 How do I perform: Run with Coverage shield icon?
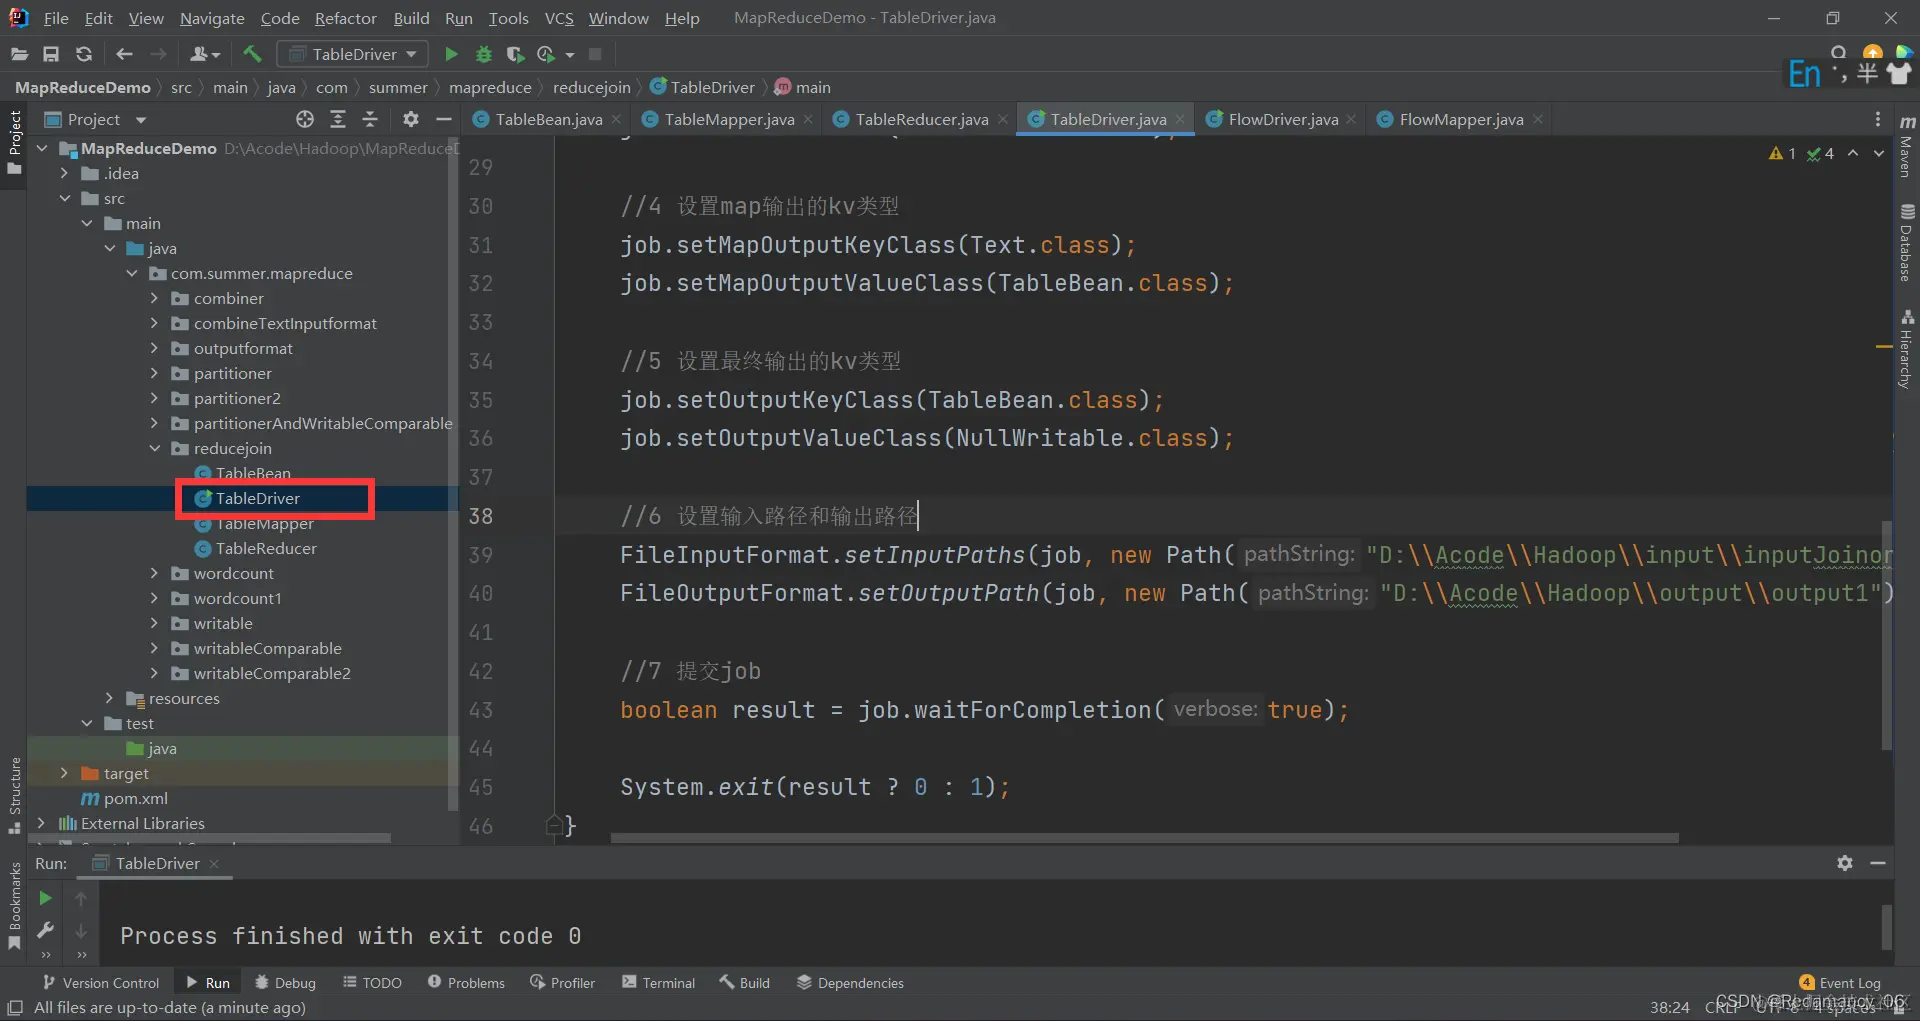point(515,54)
